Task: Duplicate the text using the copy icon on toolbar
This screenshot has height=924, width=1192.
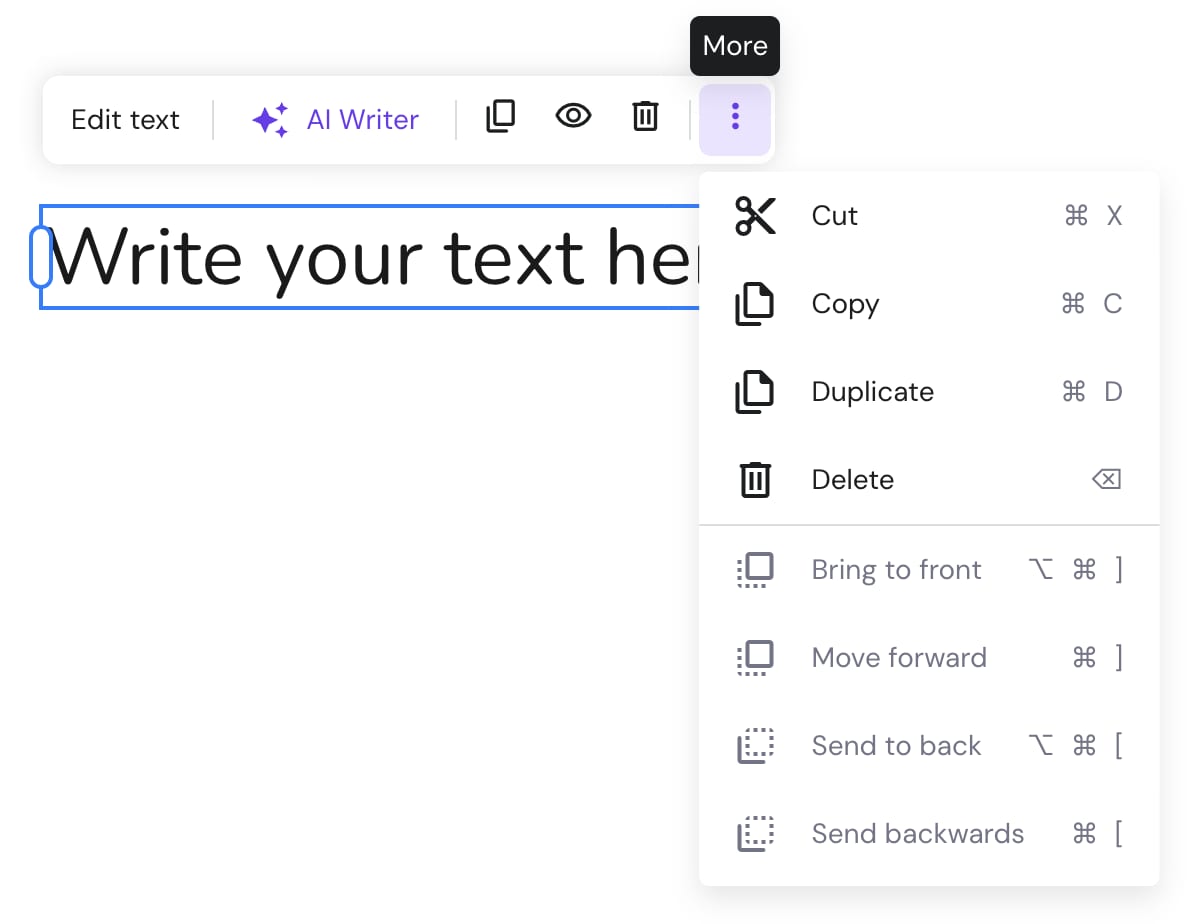Action: (x=500, y=117)
